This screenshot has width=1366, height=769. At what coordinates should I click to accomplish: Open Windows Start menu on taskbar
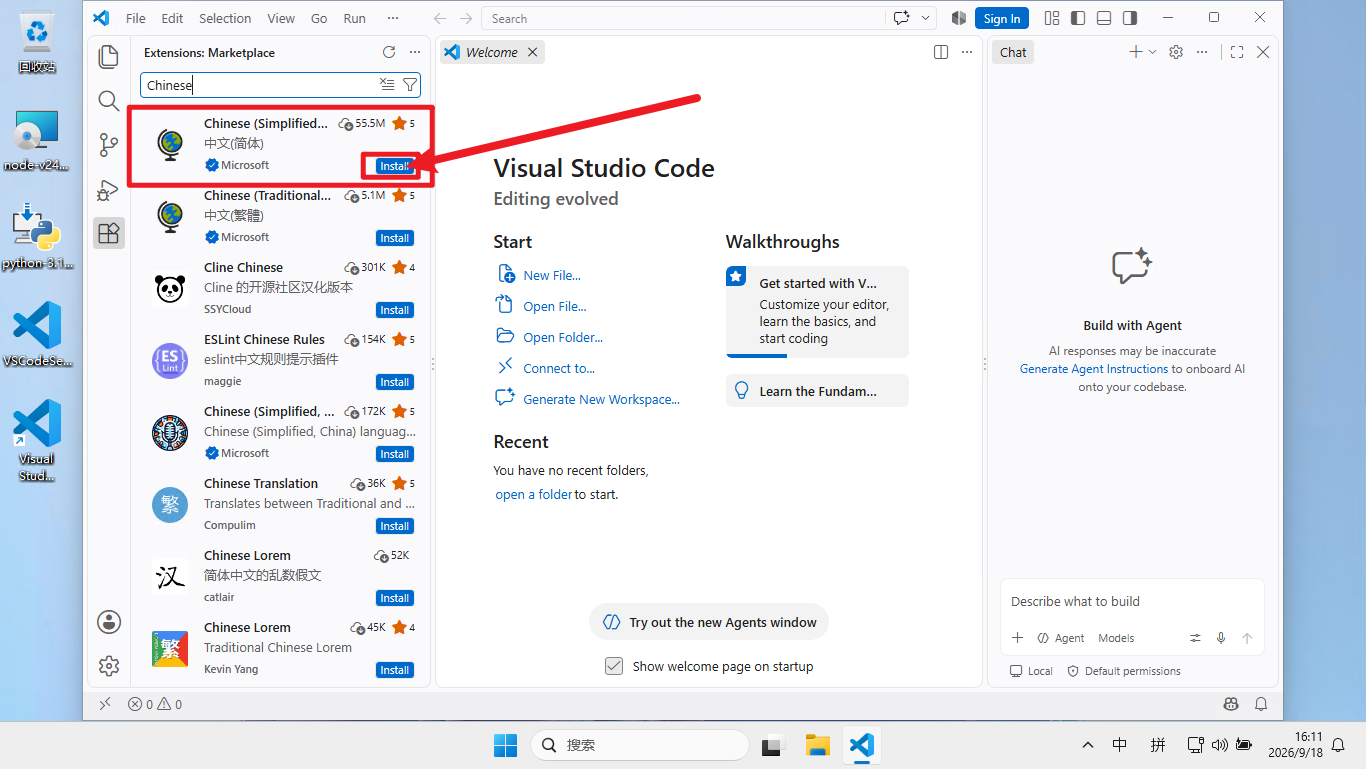(505, 745)
